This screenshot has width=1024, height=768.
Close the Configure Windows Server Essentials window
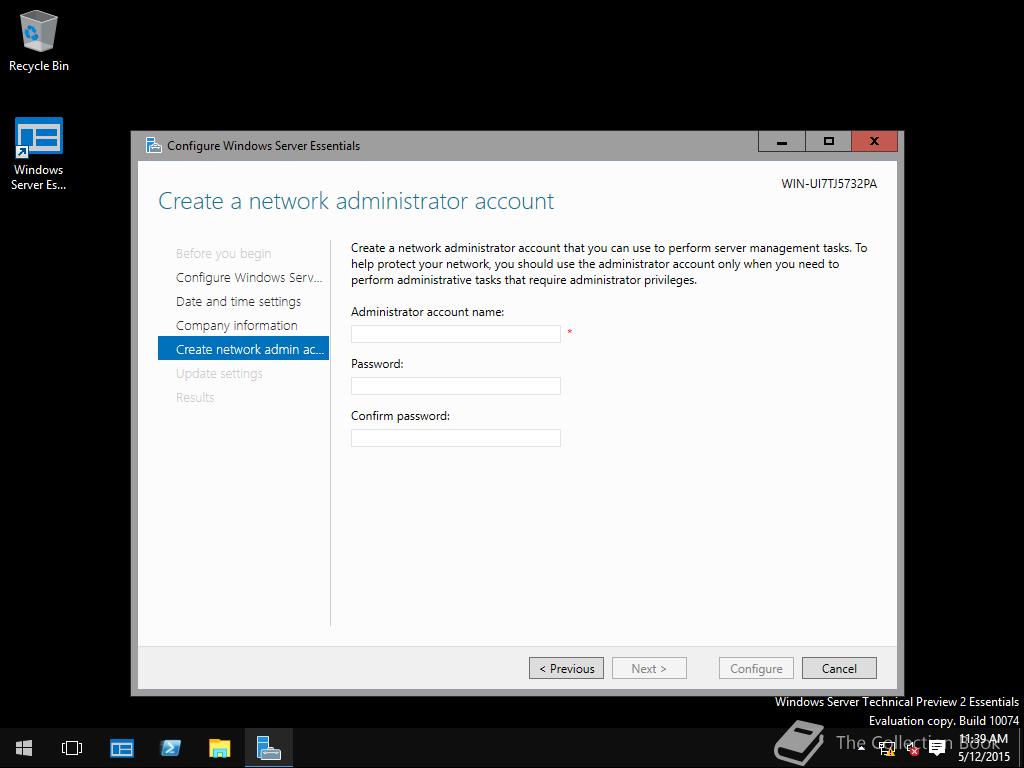(874, 142)
